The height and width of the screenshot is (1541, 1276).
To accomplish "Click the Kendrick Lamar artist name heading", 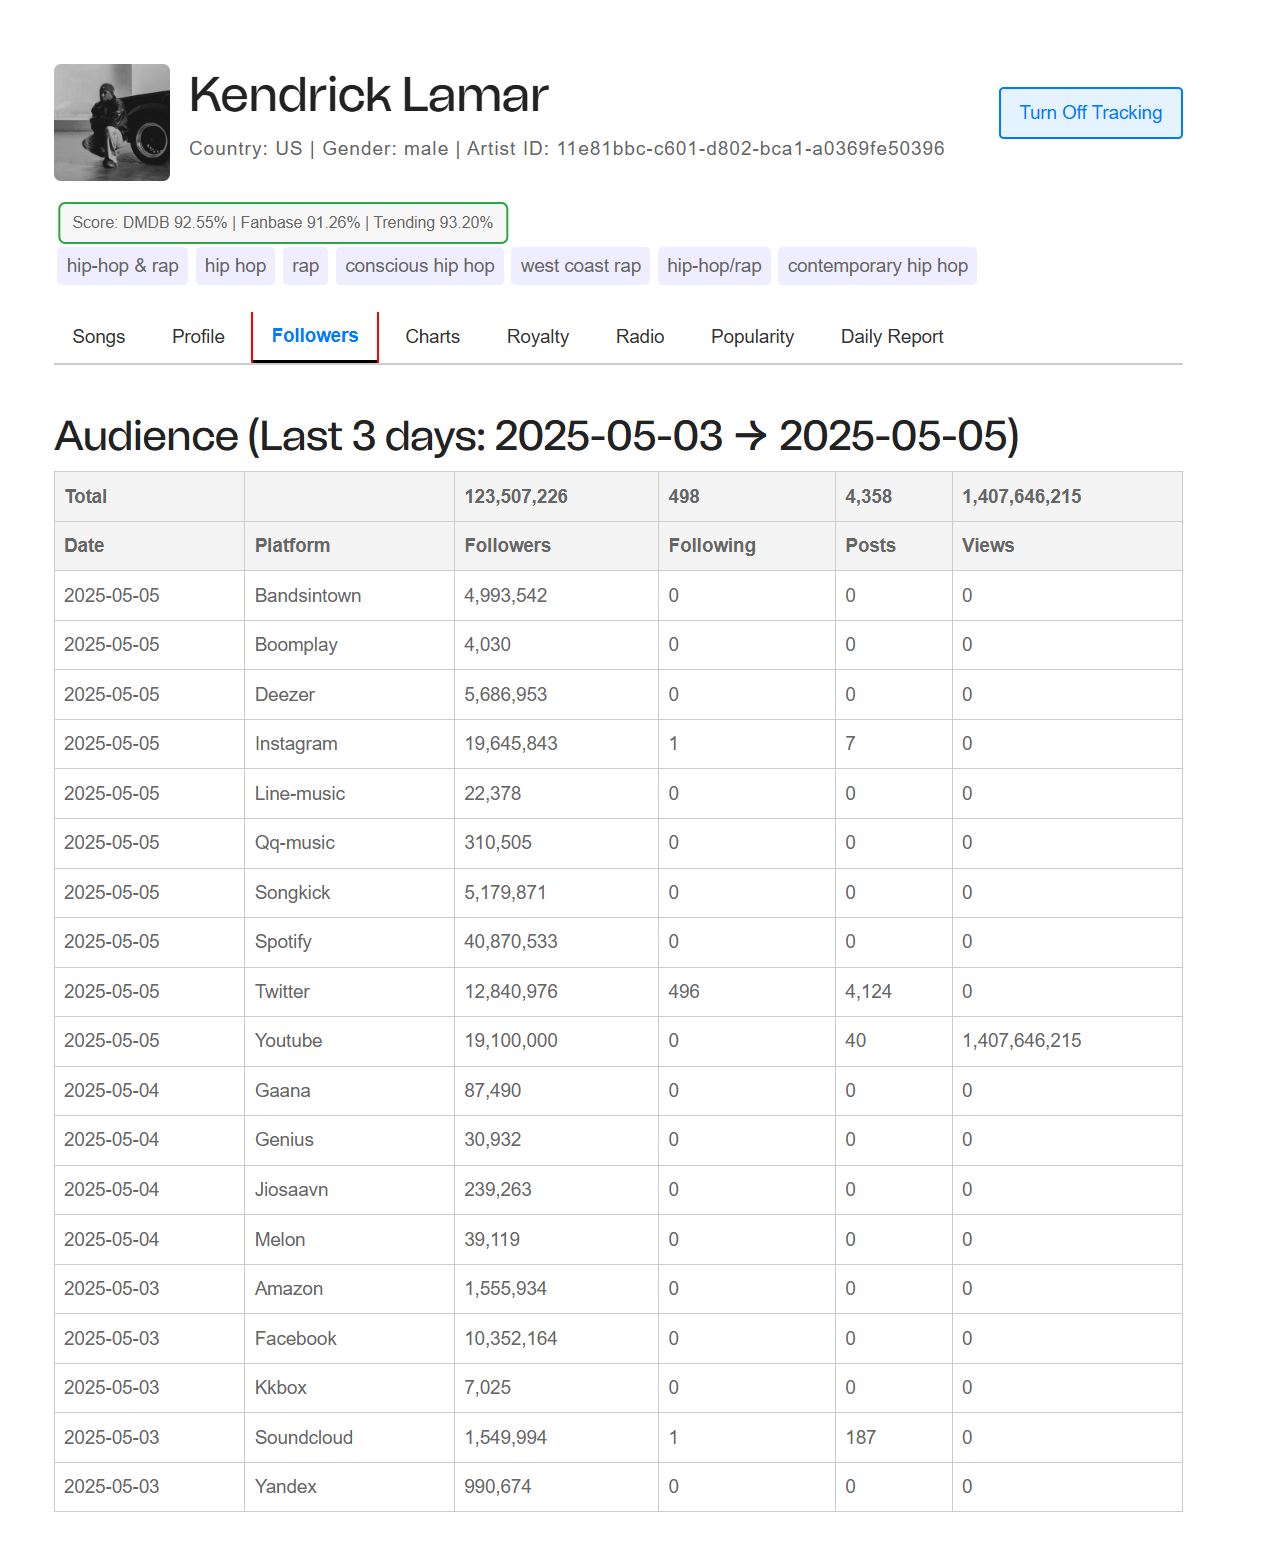I will 368,95.
